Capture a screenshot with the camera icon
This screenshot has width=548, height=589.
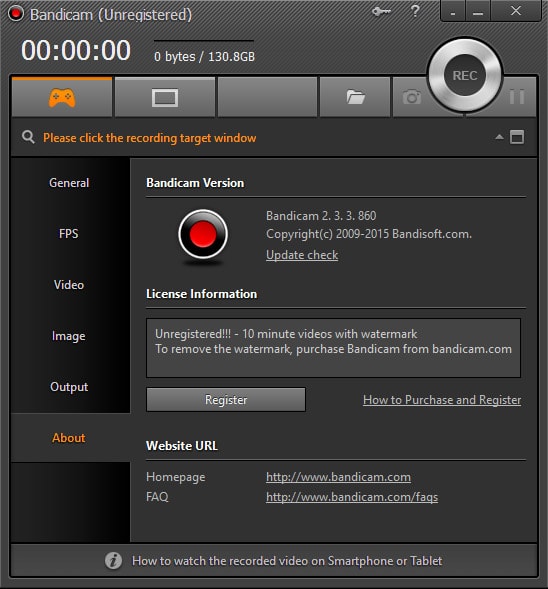coord(412,97)
